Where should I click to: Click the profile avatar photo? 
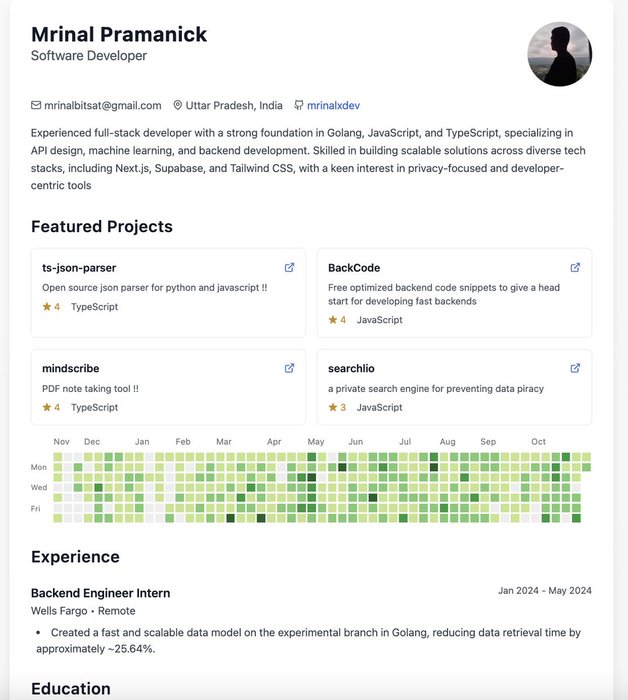pos(560,54)
